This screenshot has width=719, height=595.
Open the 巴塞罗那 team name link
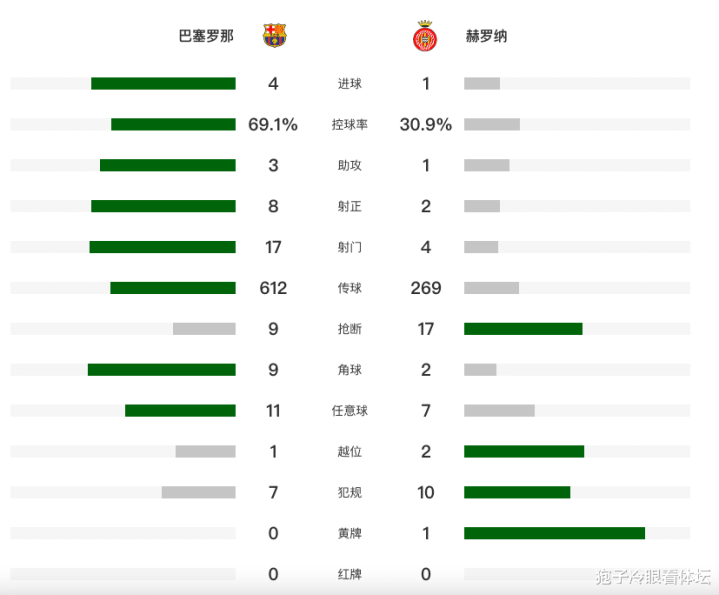tap(206, 36)
